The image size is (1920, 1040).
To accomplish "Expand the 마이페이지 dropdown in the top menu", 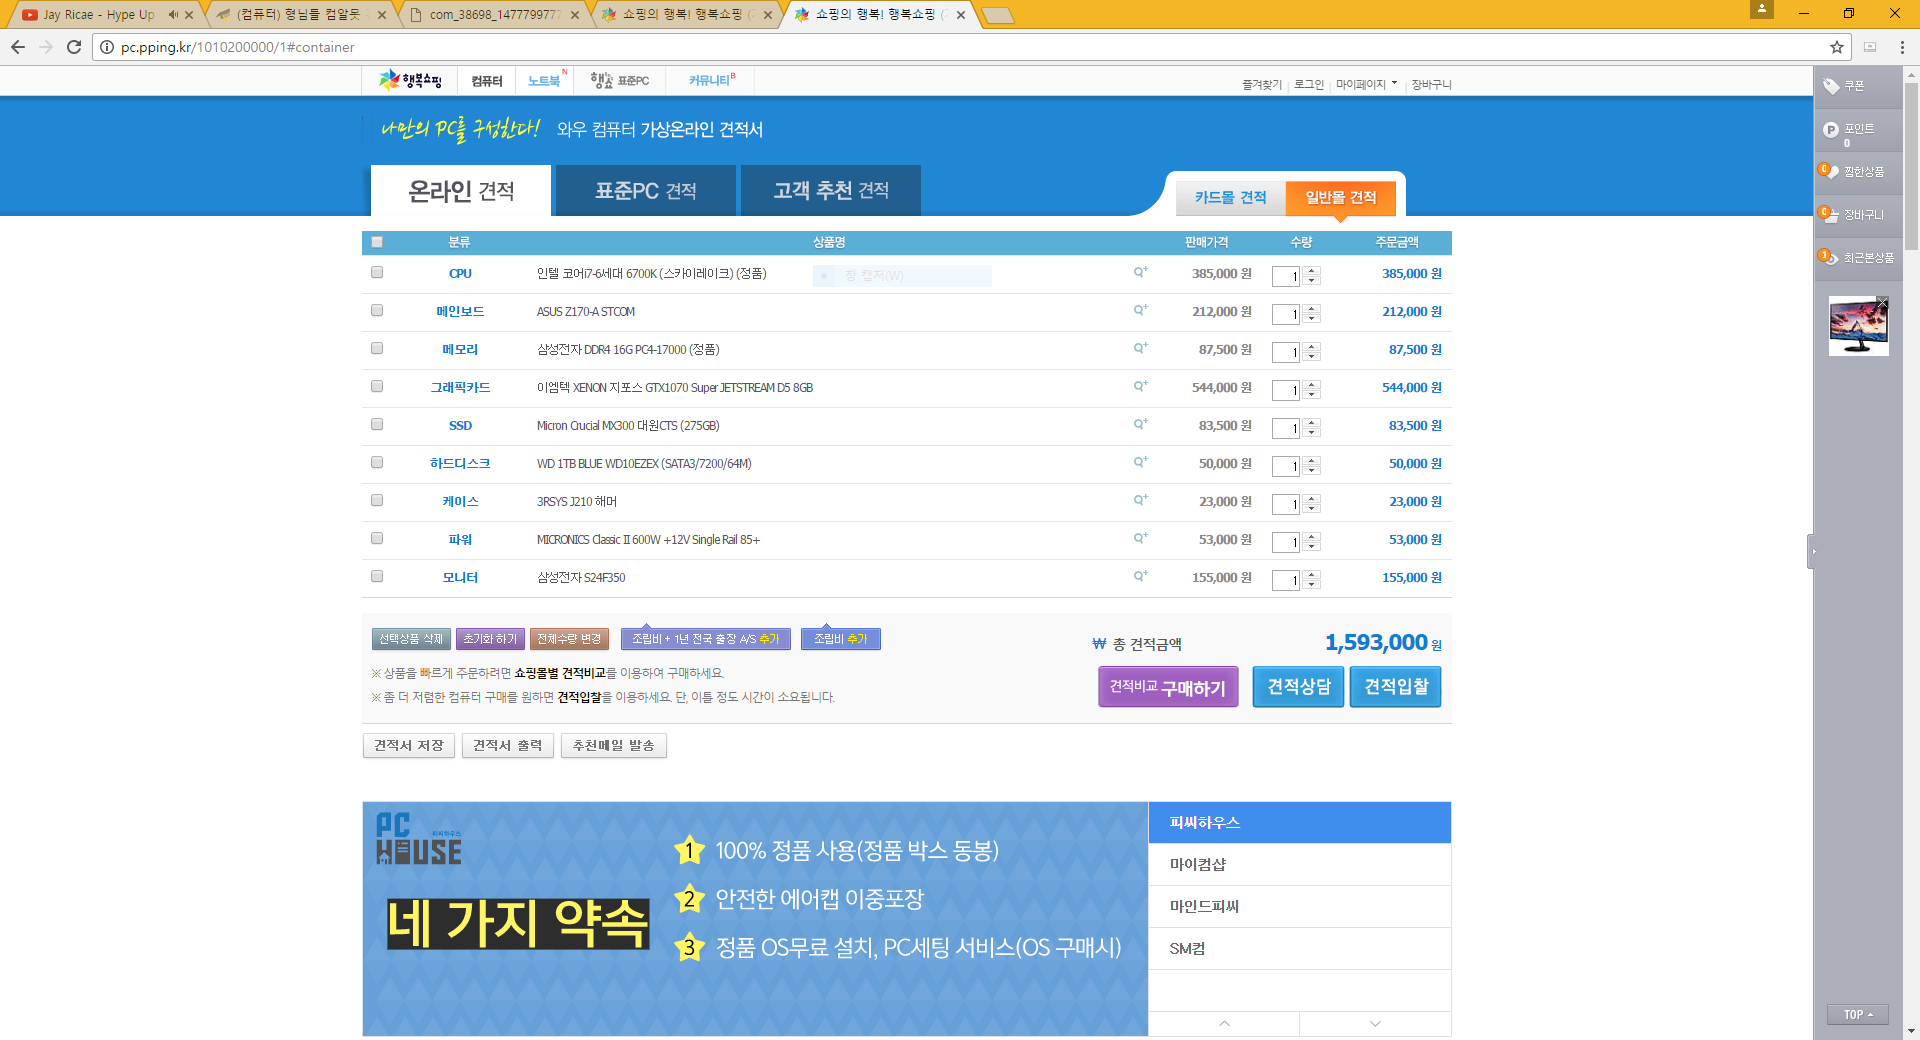I will tap(1366, 85).
